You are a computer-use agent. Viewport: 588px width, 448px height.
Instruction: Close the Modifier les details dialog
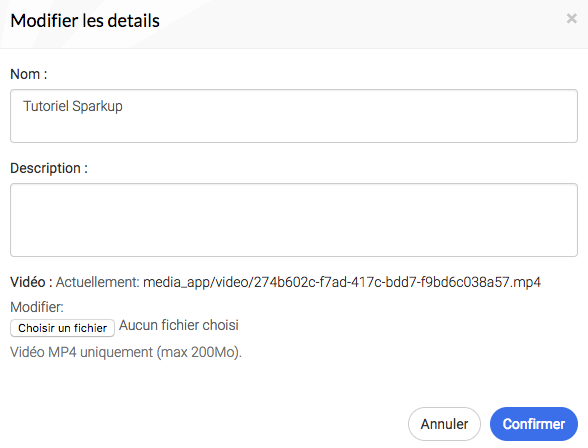[x=572, y=18]
